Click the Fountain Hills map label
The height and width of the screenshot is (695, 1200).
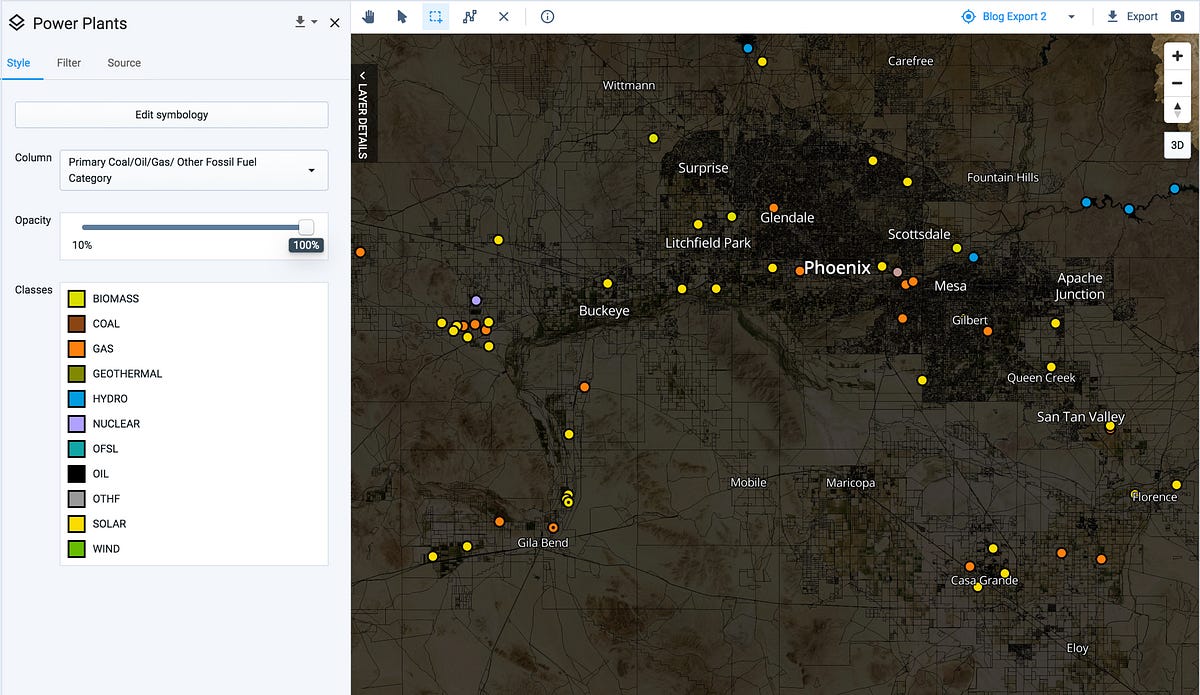click(1003, 177)
